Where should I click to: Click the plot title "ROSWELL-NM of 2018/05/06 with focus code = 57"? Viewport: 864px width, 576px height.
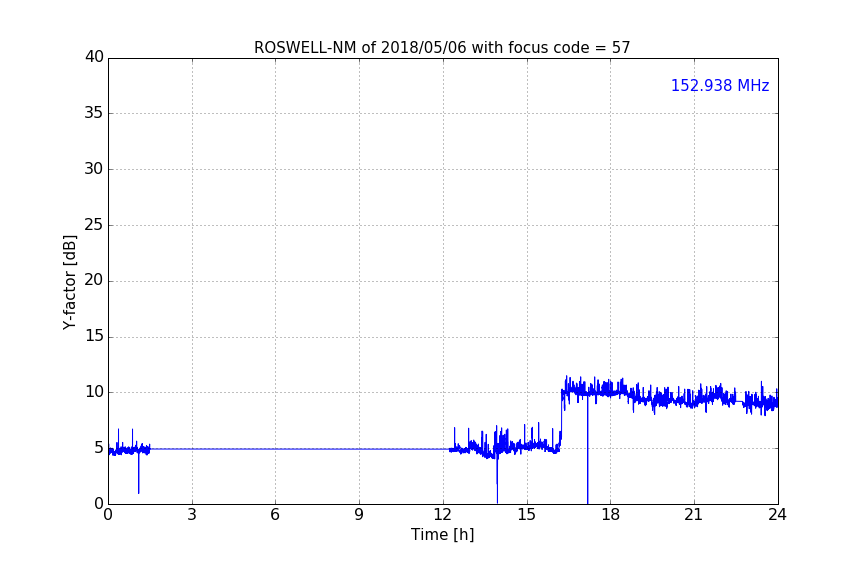[x=442, y=48]
